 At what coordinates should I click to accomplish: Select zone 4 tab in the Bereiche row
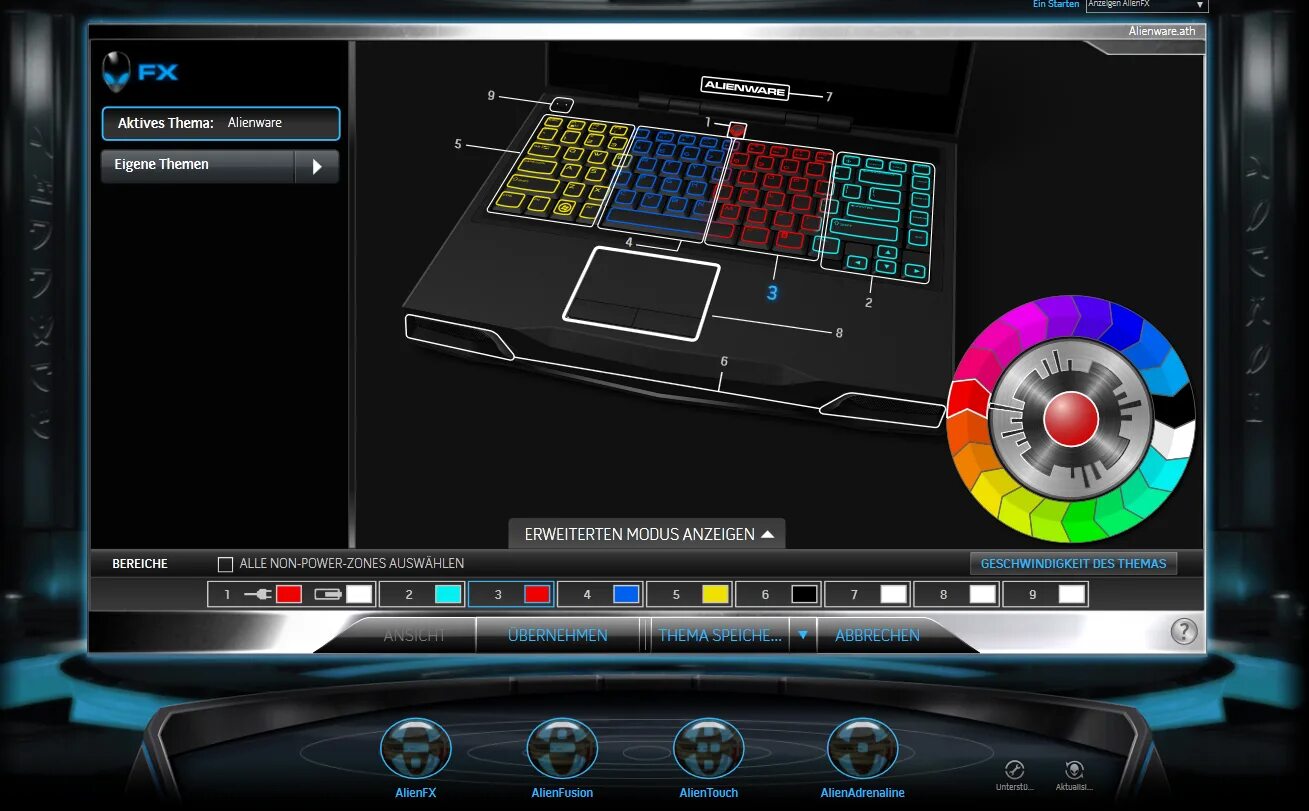[x=601, y=594]
